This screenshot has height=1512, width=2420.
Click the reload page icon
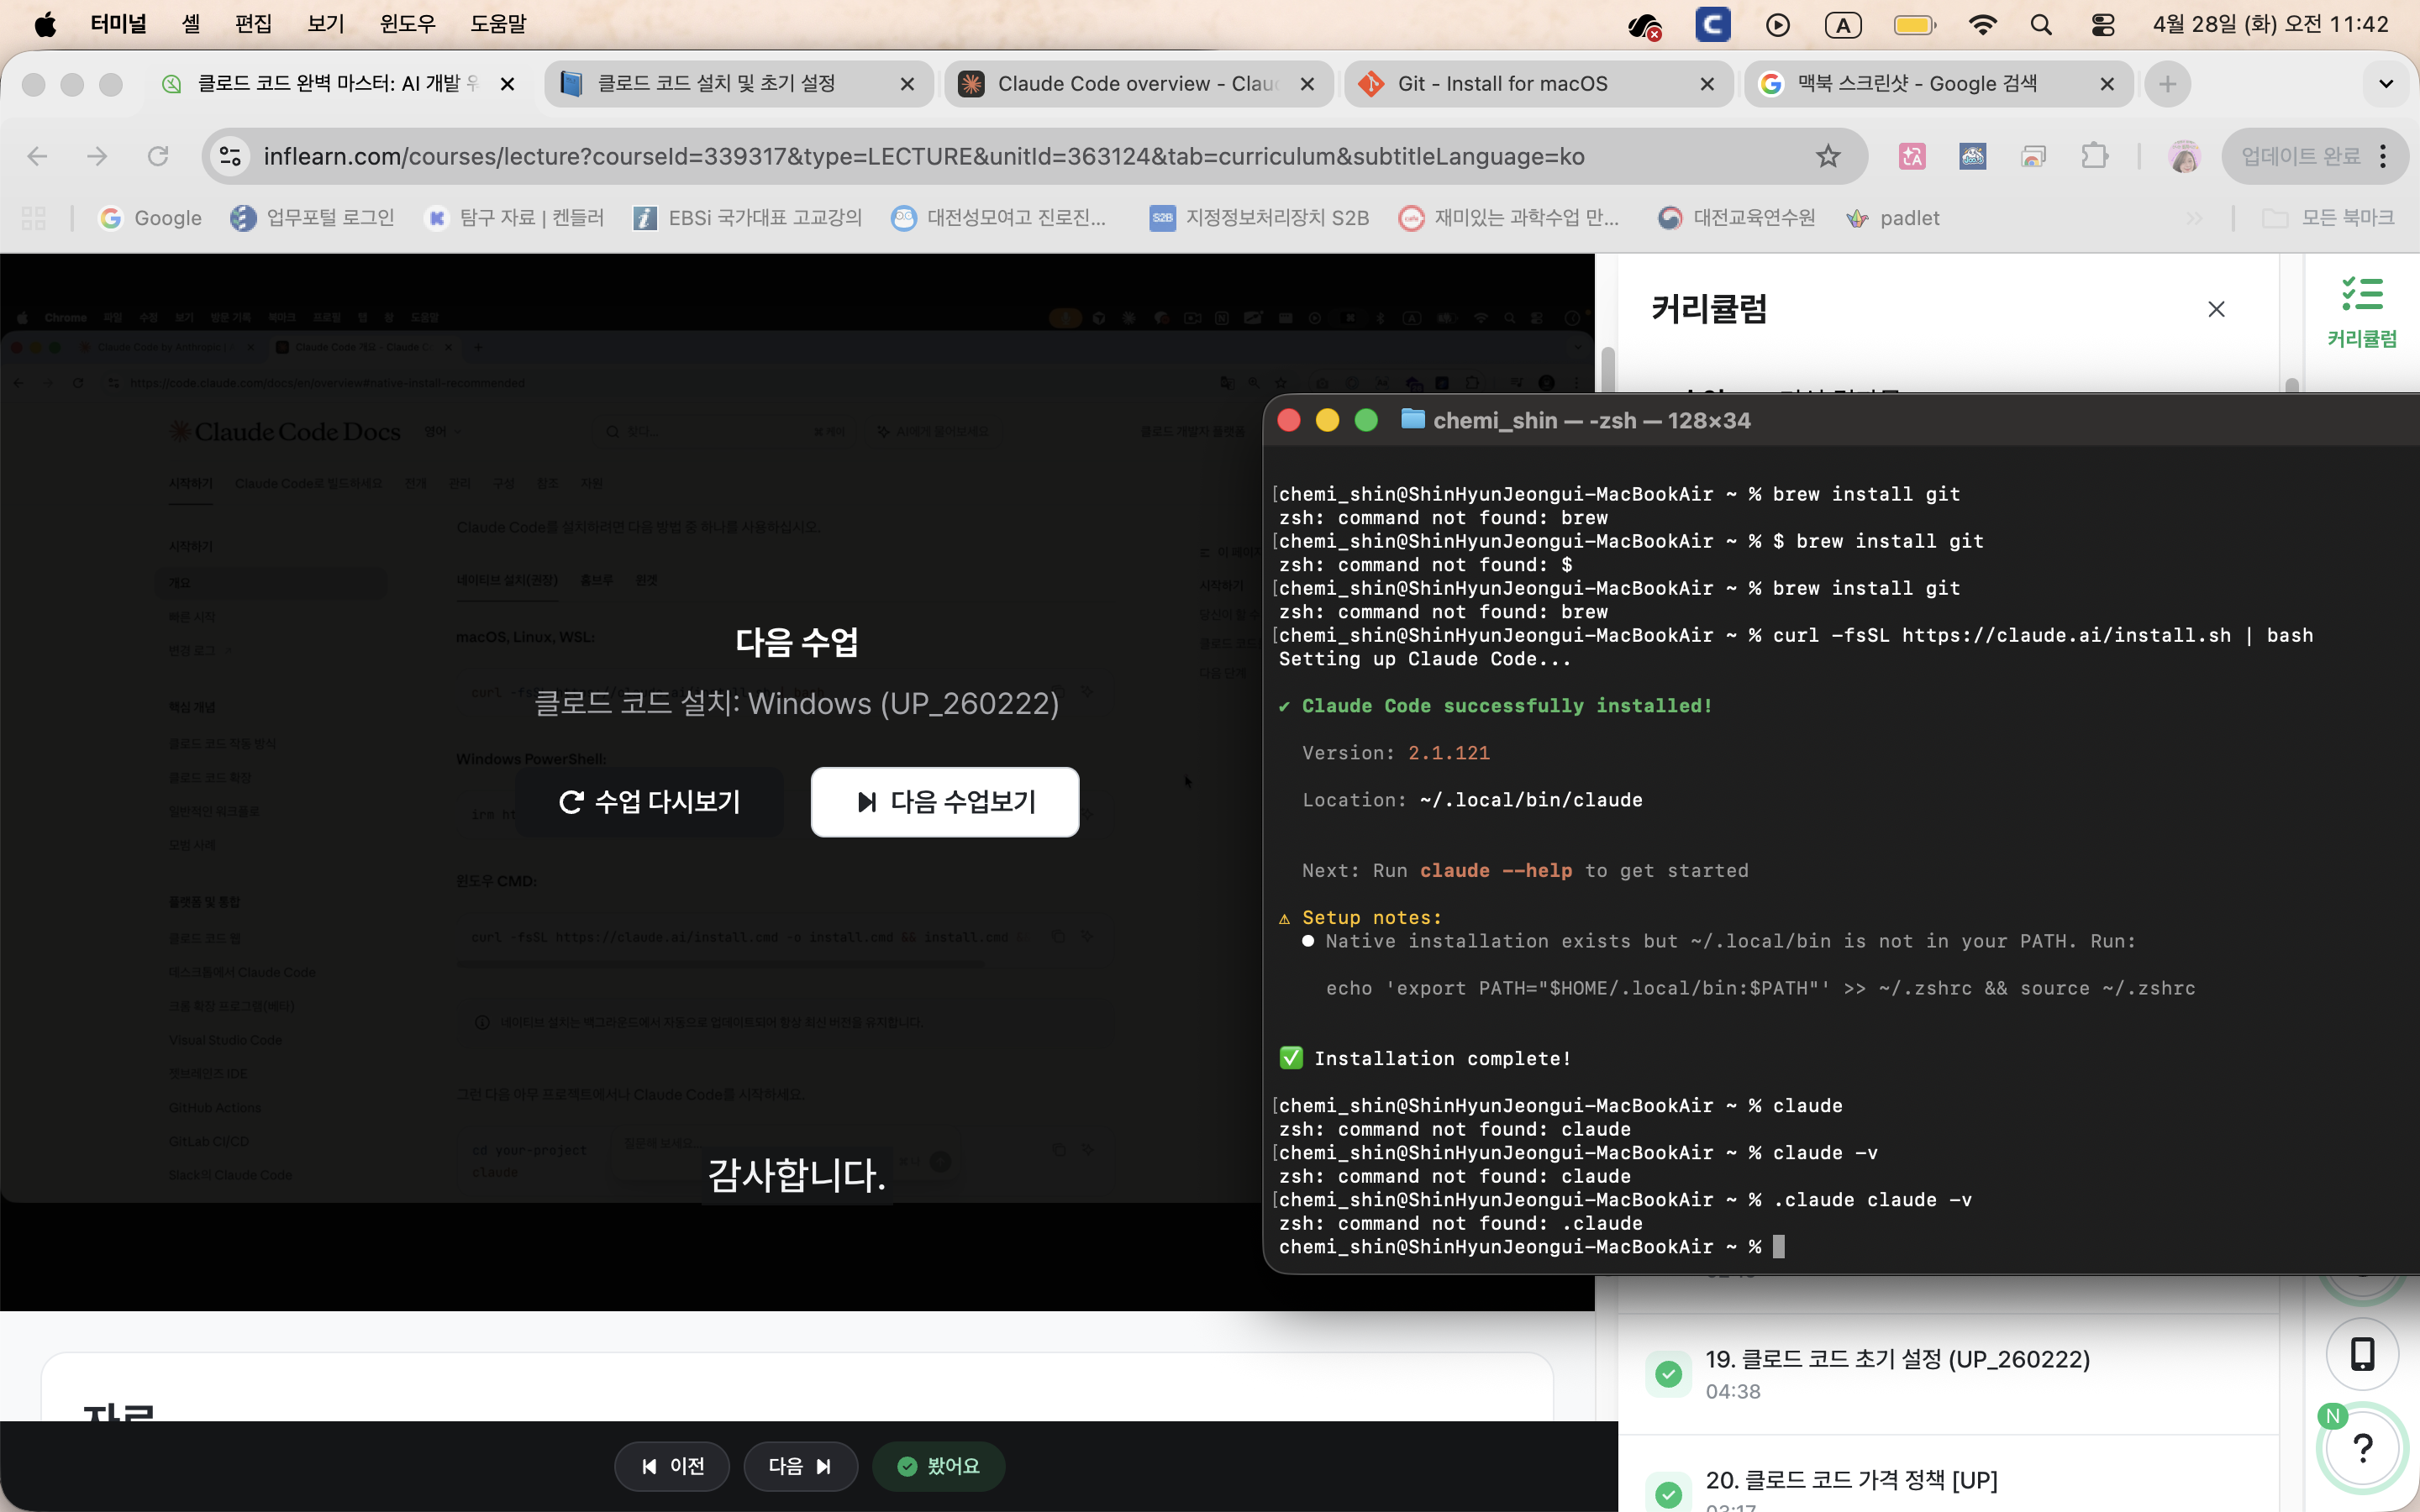tap(158, 156)
